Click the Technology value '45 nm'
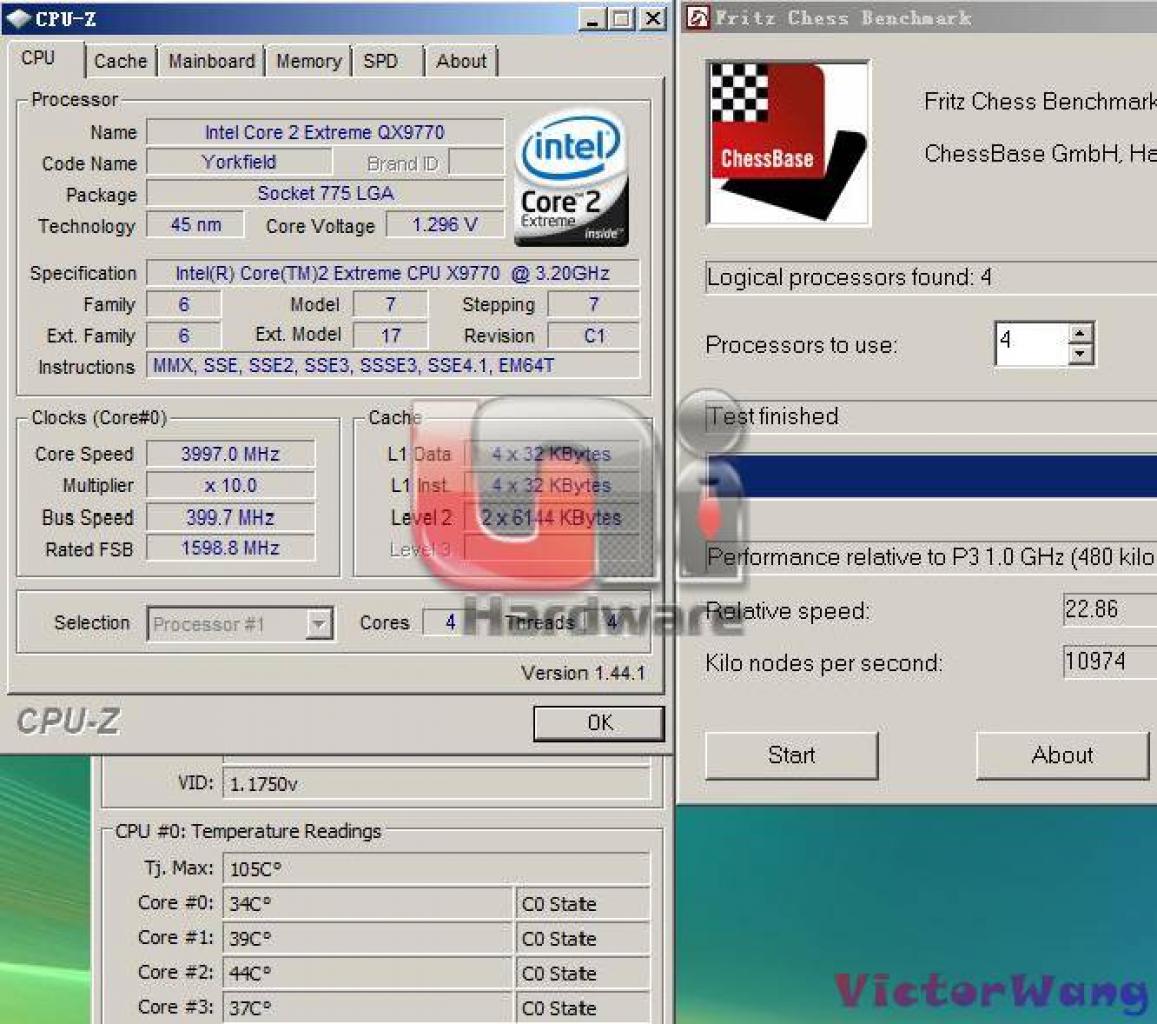Image resolution: width=1157 pixels, height=1024 pixels. pos(196,224)
